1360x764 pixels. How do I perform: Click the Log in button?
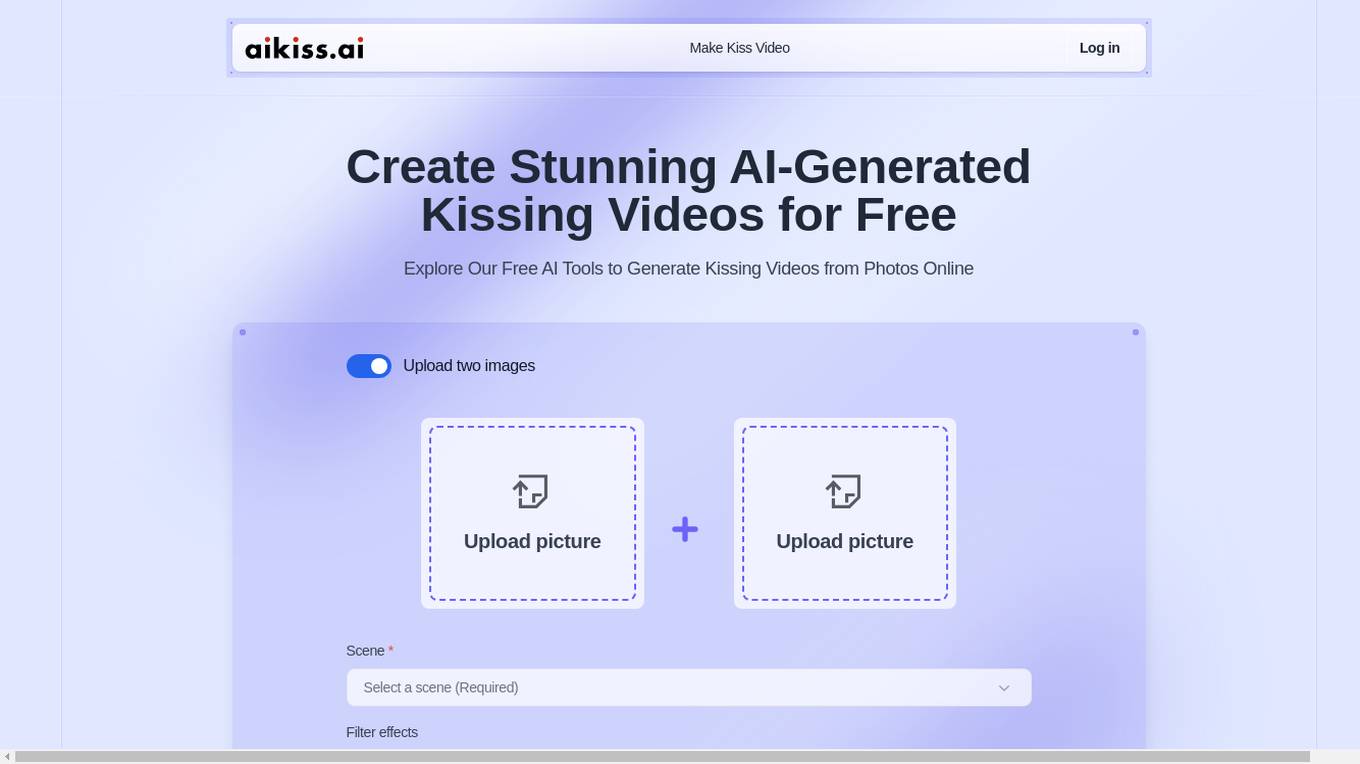click(1099, 48)
